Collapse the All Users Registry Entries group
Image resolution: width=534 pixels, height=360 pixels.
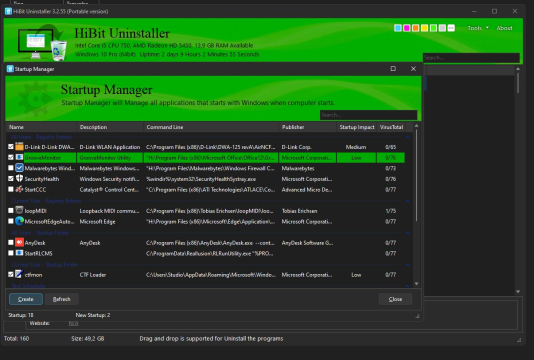(407, 137)
